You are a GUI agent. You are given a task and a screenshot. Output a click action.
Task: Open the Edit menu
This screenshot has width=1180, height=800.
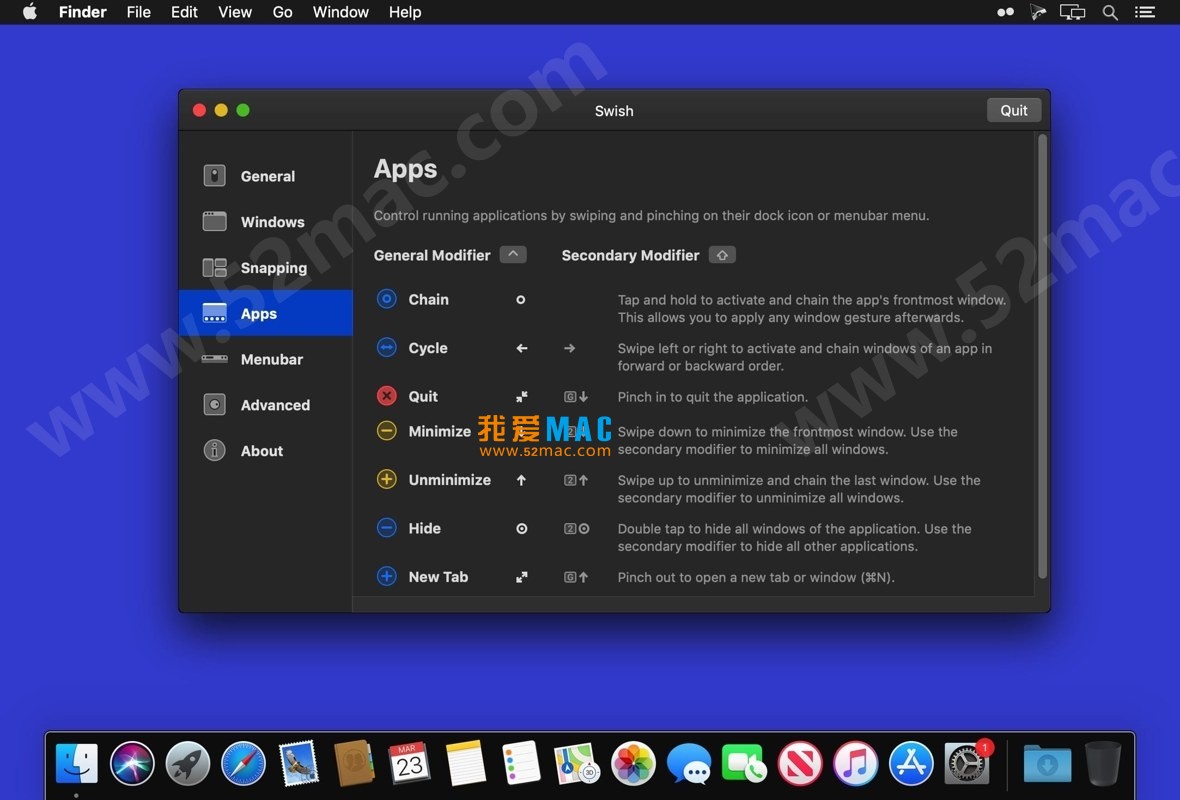(x=184, y=12)
